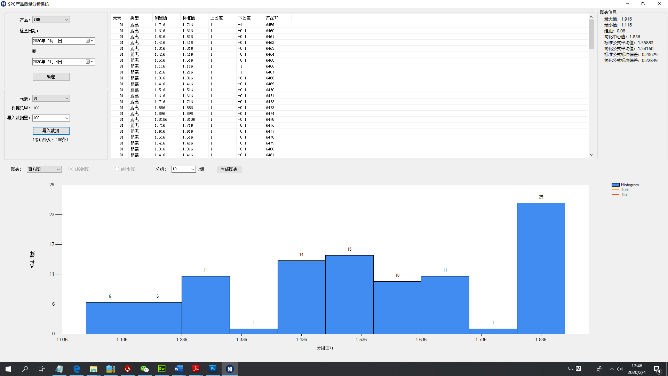The image size is (668, 376).
Task: Click the query button below the date fields
Action: point(51,77)
